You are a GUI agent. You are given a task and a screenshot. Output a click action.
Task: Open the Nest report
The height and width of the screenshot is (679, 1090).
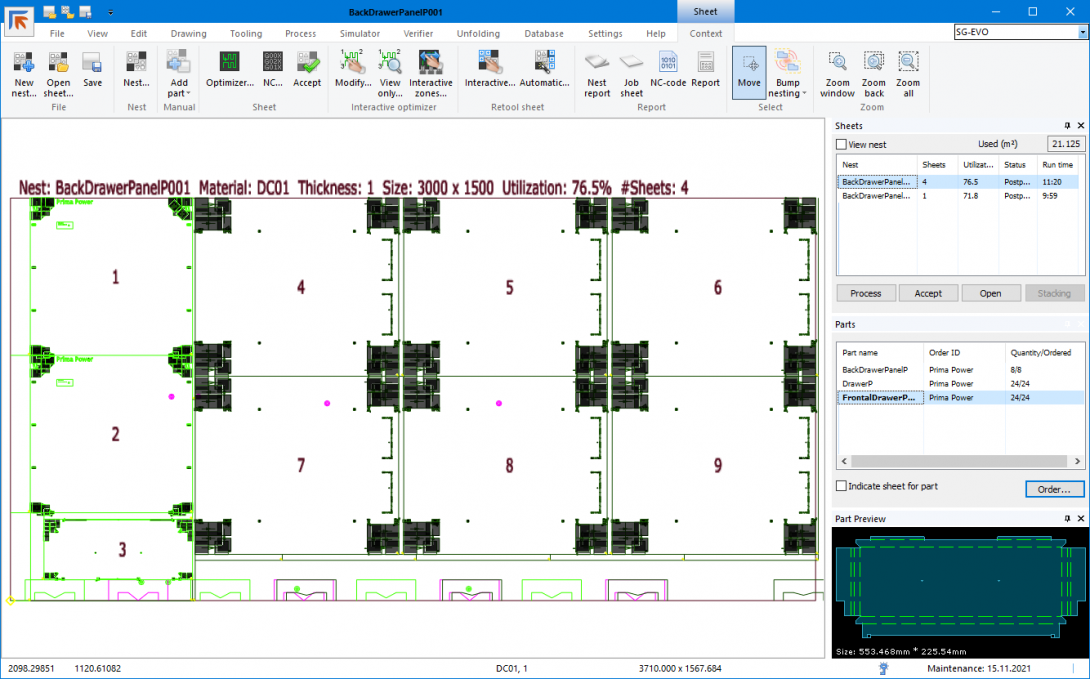(x=597, y=63)
